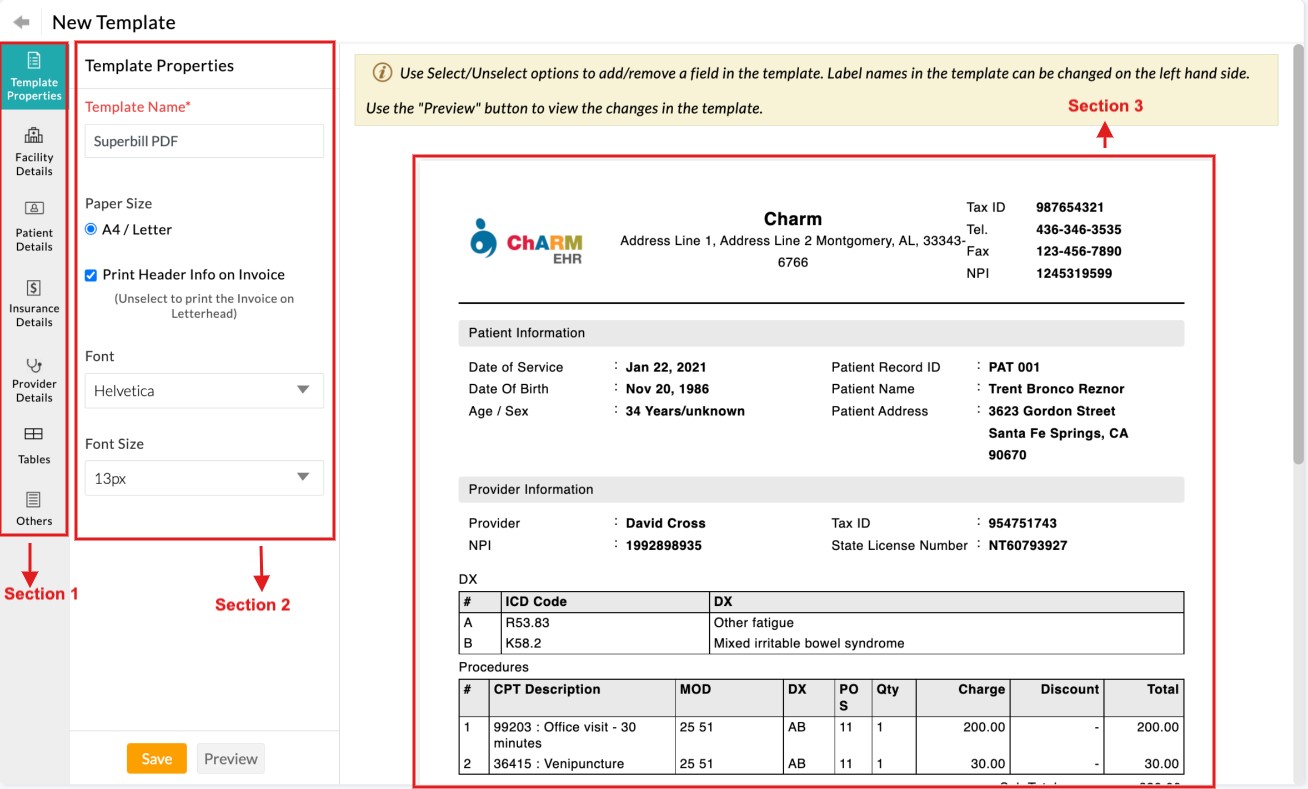1308x789 pixels.
Task: Open the Facility Details panel
Action: [34, 152]
